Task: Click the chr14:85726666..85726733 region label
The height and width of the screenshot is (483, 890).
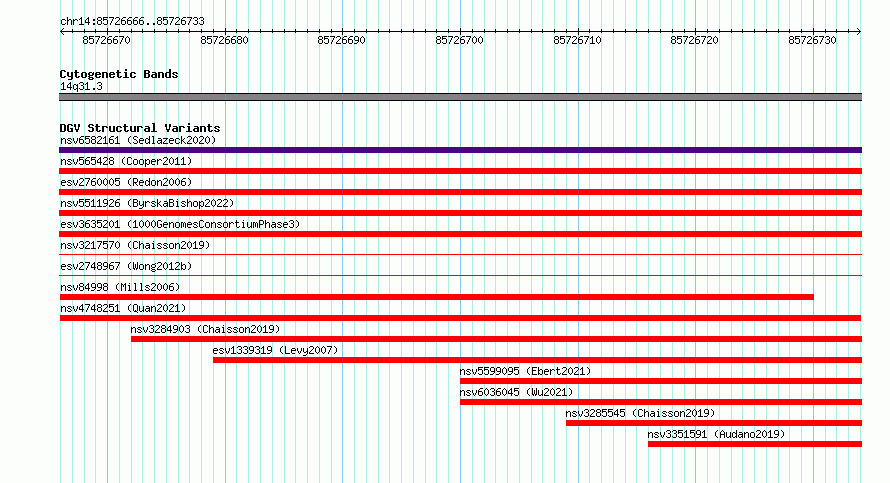Action: coord(132,21)
